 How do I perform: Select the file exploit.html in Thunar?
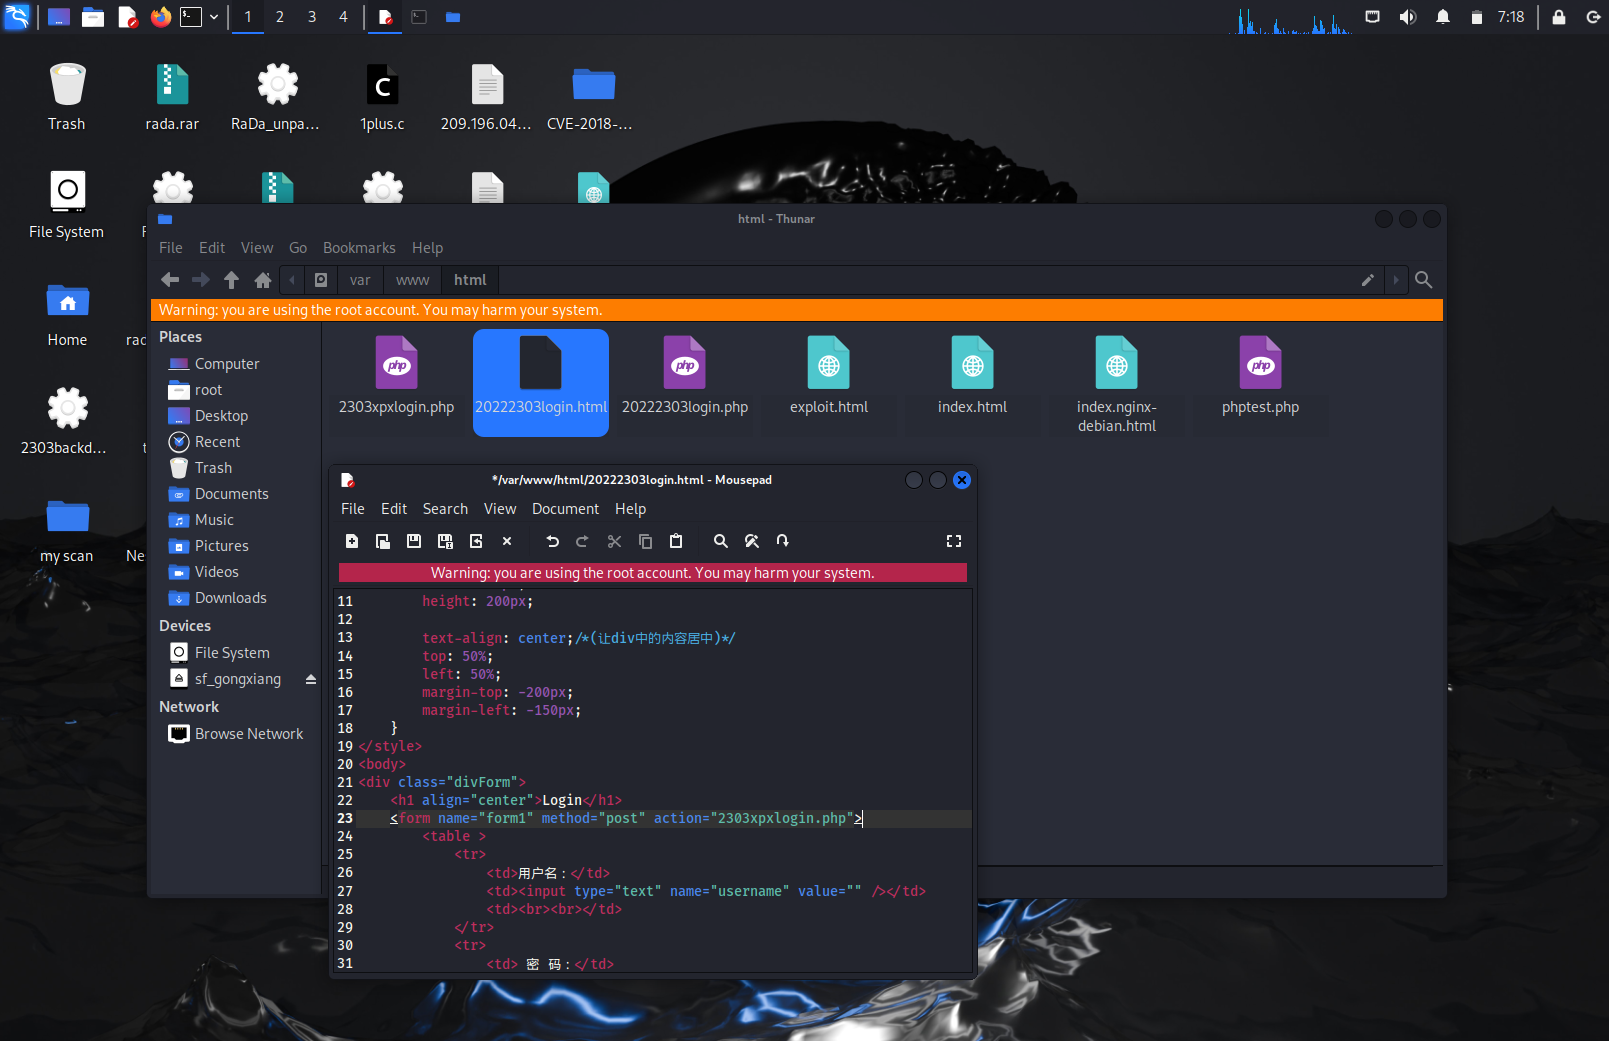pyautogui.click(x=829, y=376)
